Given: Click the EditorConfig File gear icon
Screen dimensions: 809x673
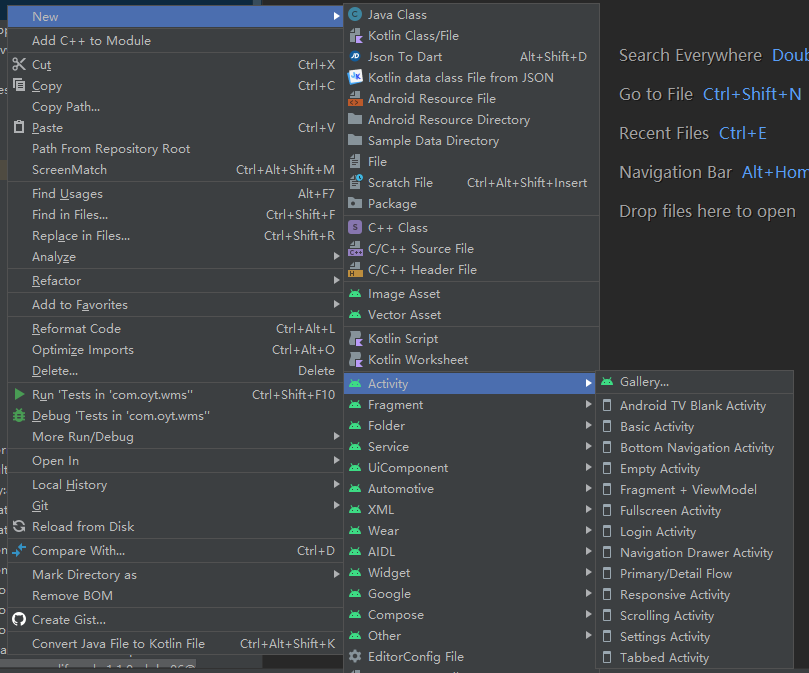Looking at the screenshot, I should (x=355, y=656).
